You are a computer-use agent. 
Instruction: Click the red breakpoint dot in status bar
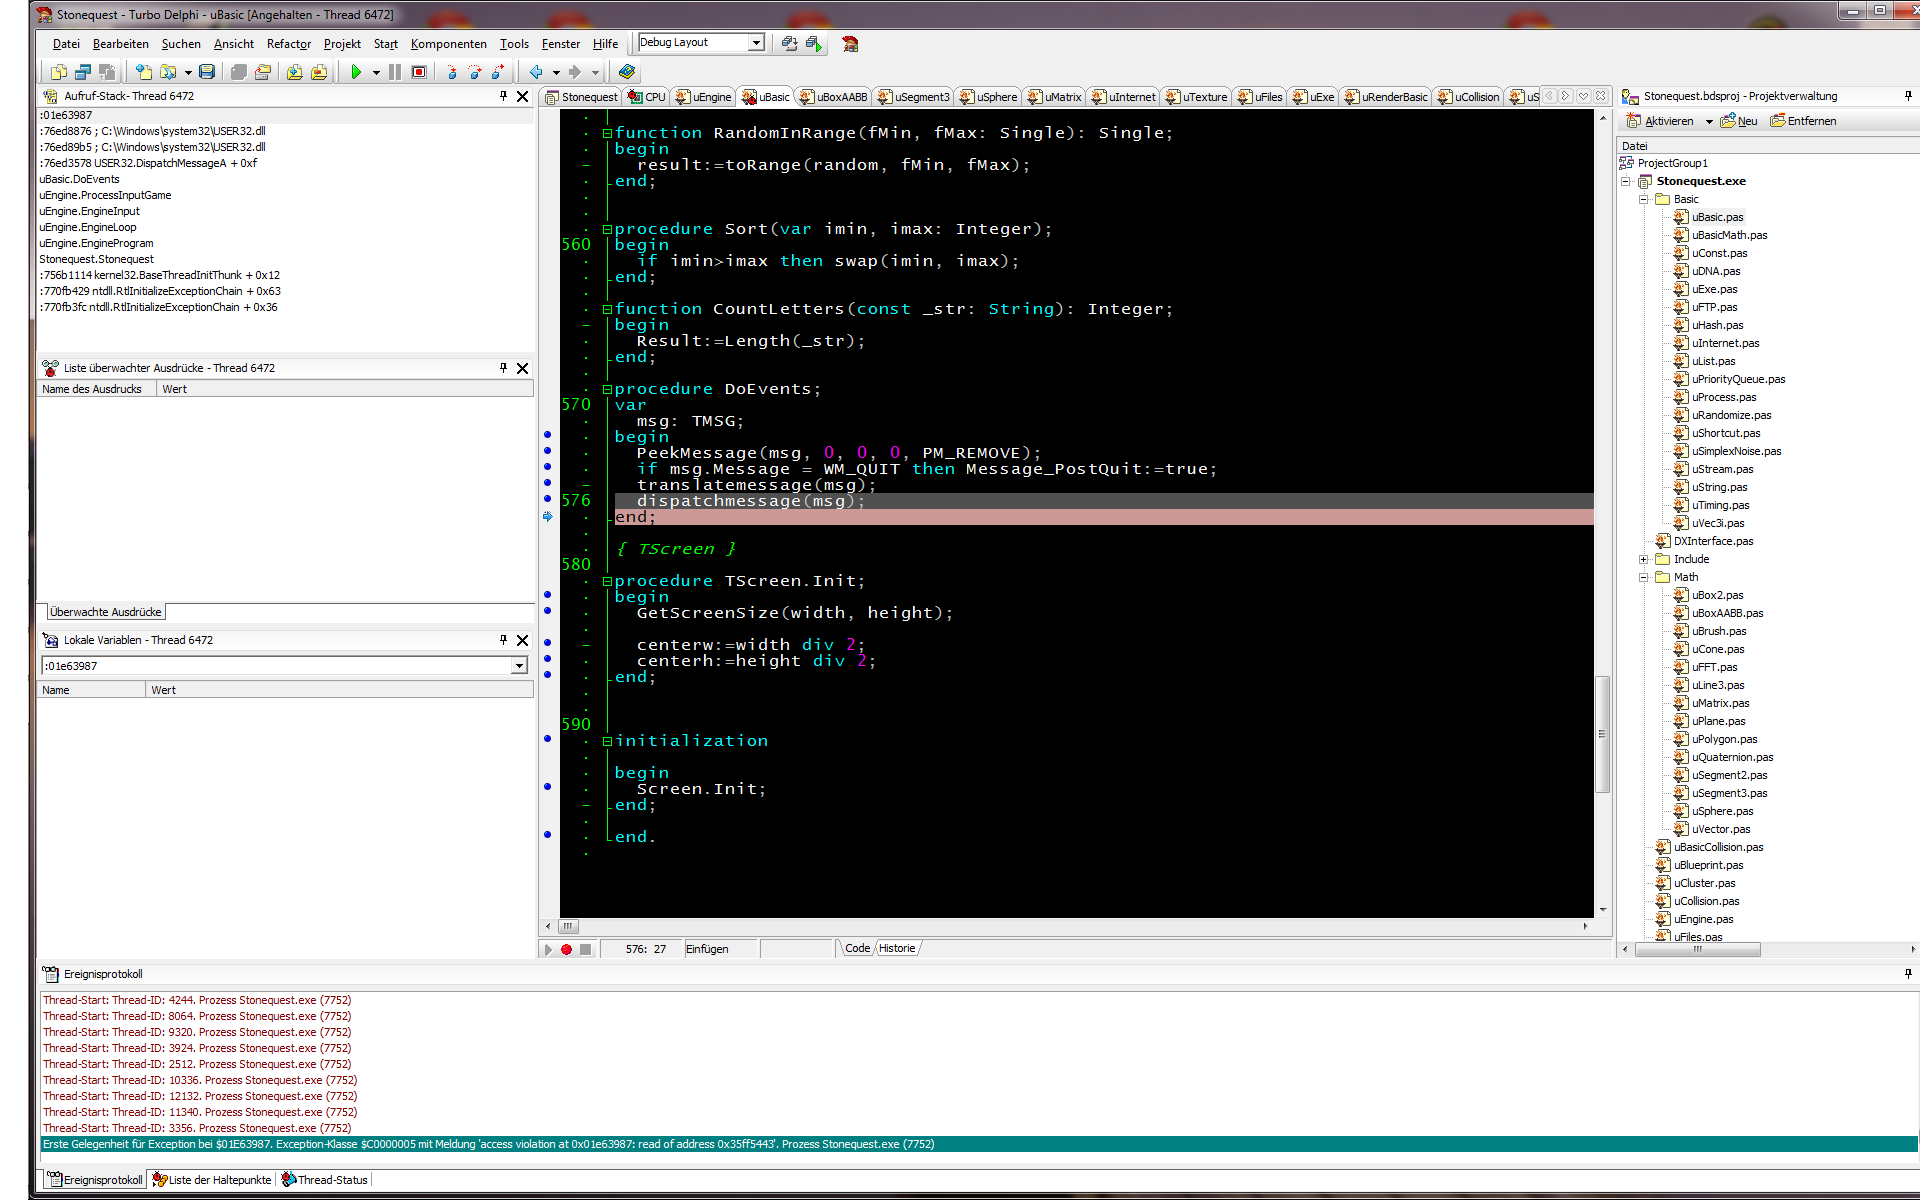pyautogui.click(x=566, y=949)
